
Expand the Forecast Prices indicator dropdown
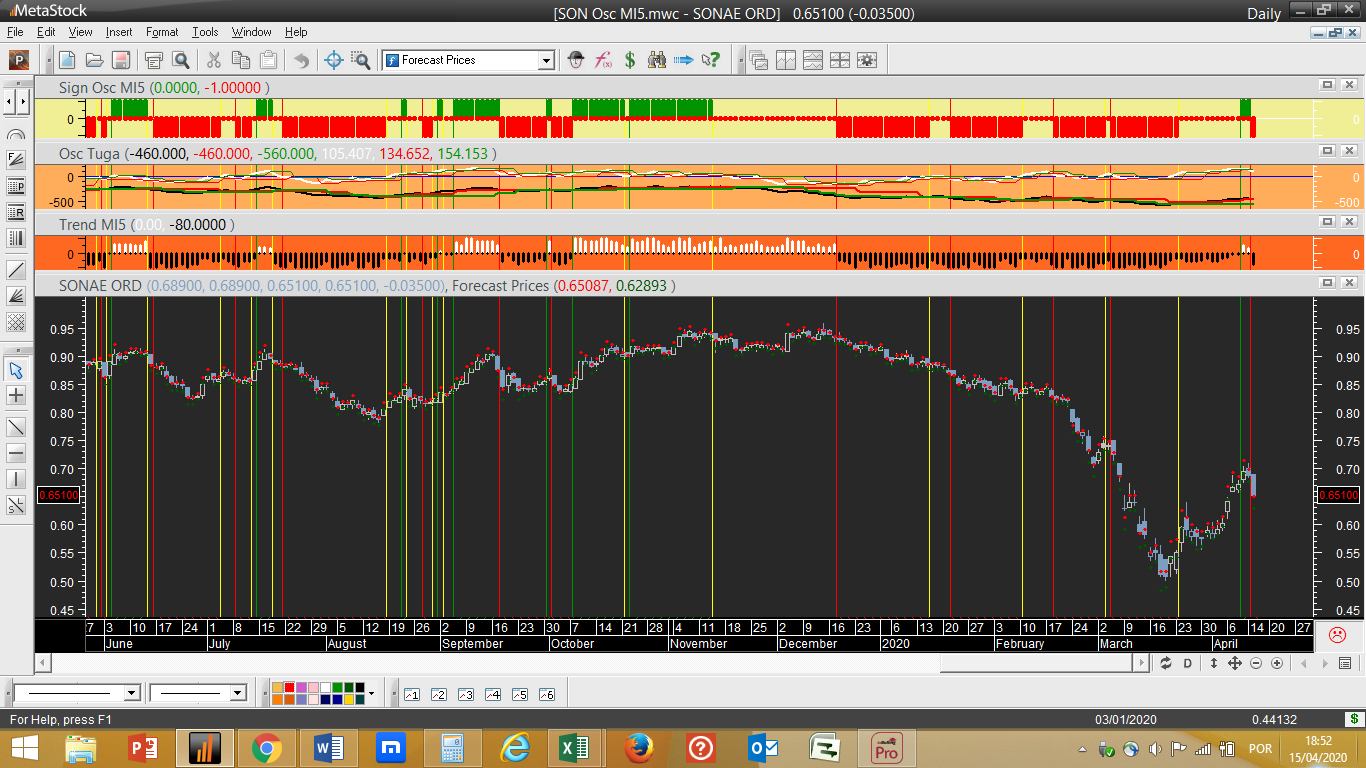546,60
